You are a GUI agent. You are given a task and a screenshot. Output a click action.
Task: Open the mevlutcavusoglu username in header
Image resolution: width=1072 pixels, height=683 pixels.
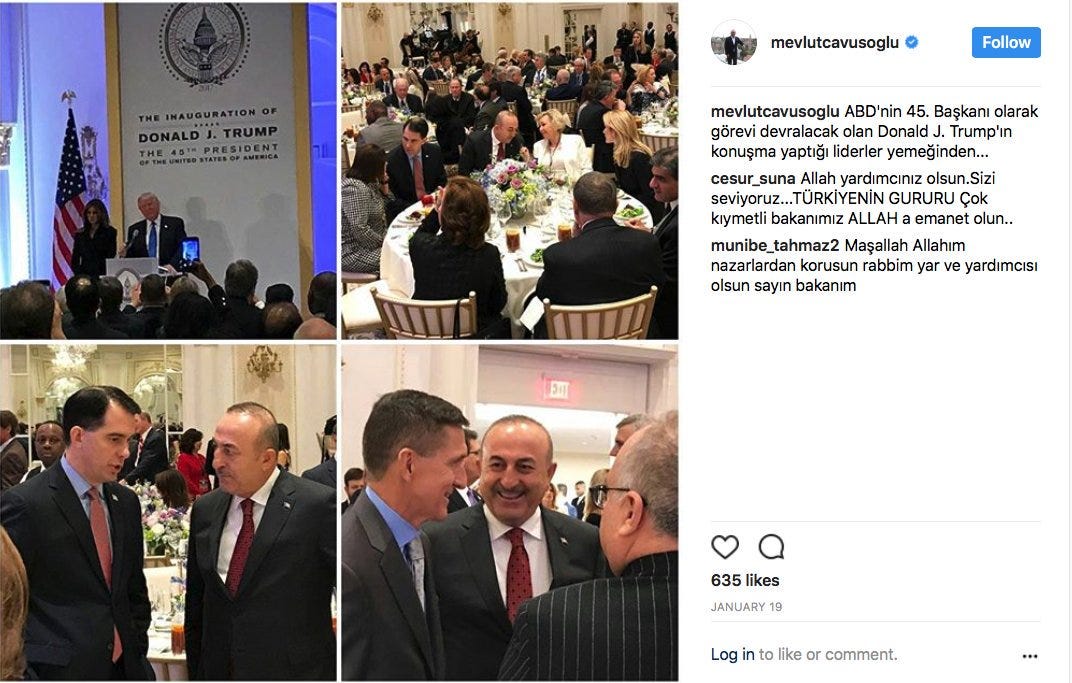(834, 42)
